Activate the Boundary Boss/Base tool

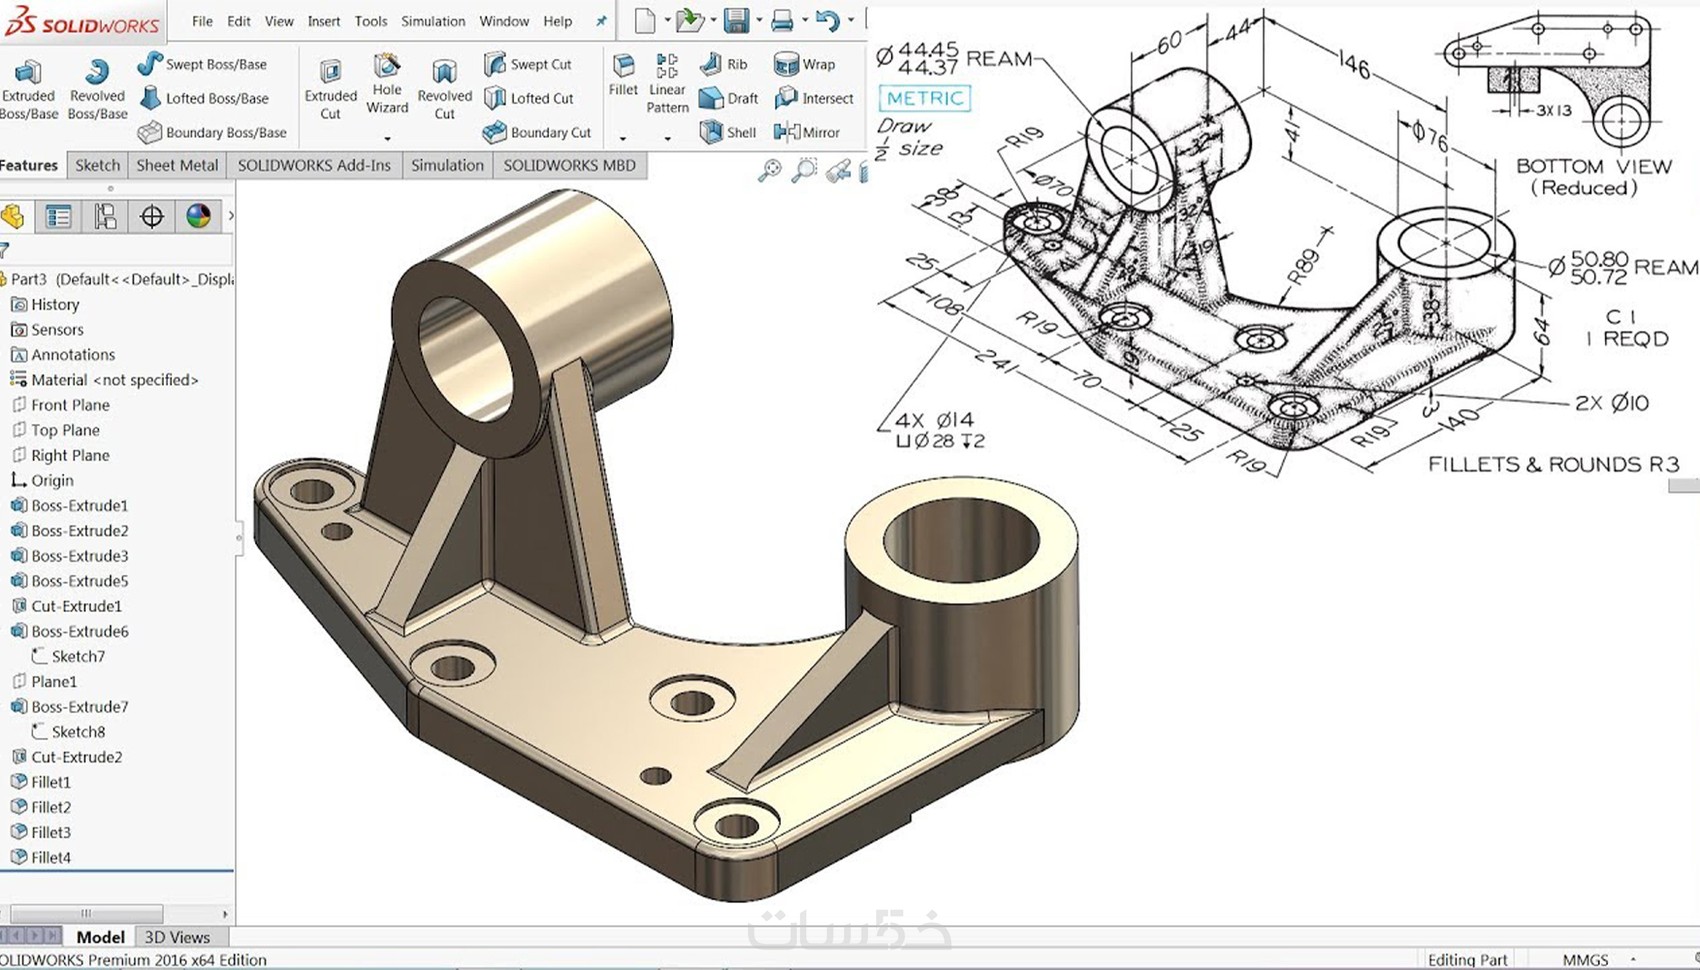212,132
